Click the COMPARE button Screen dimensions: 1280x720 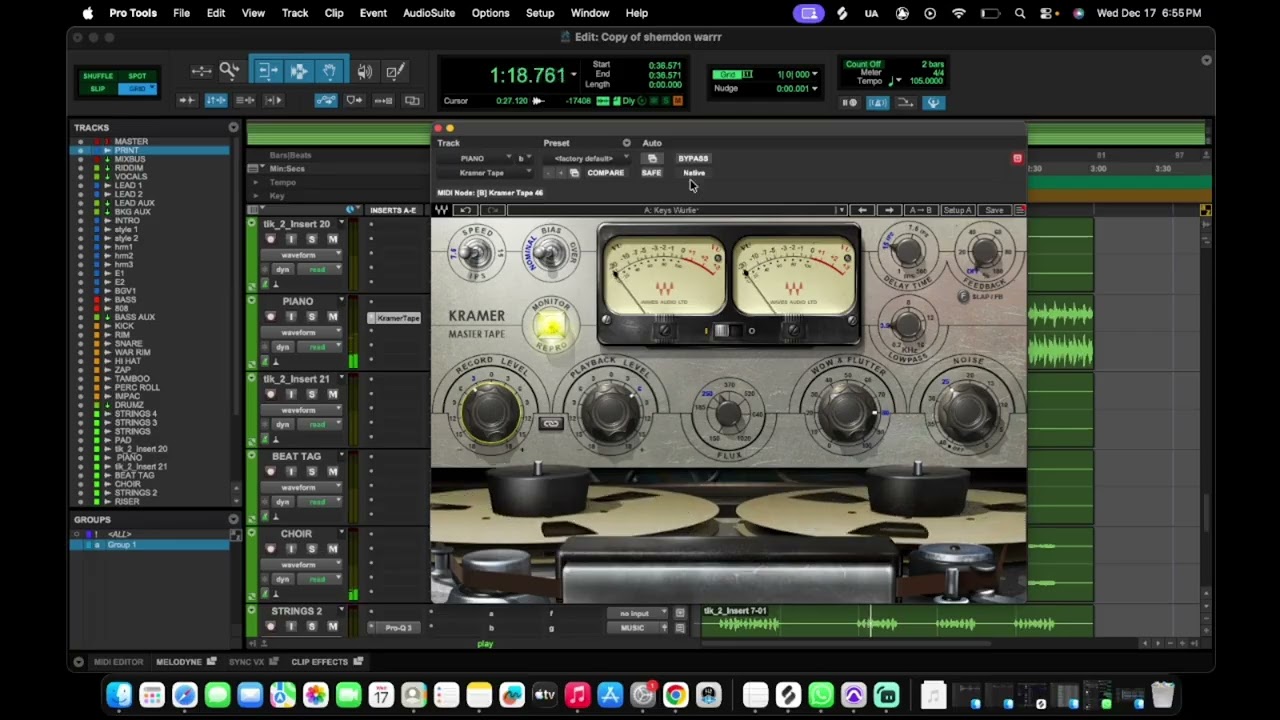605,173
